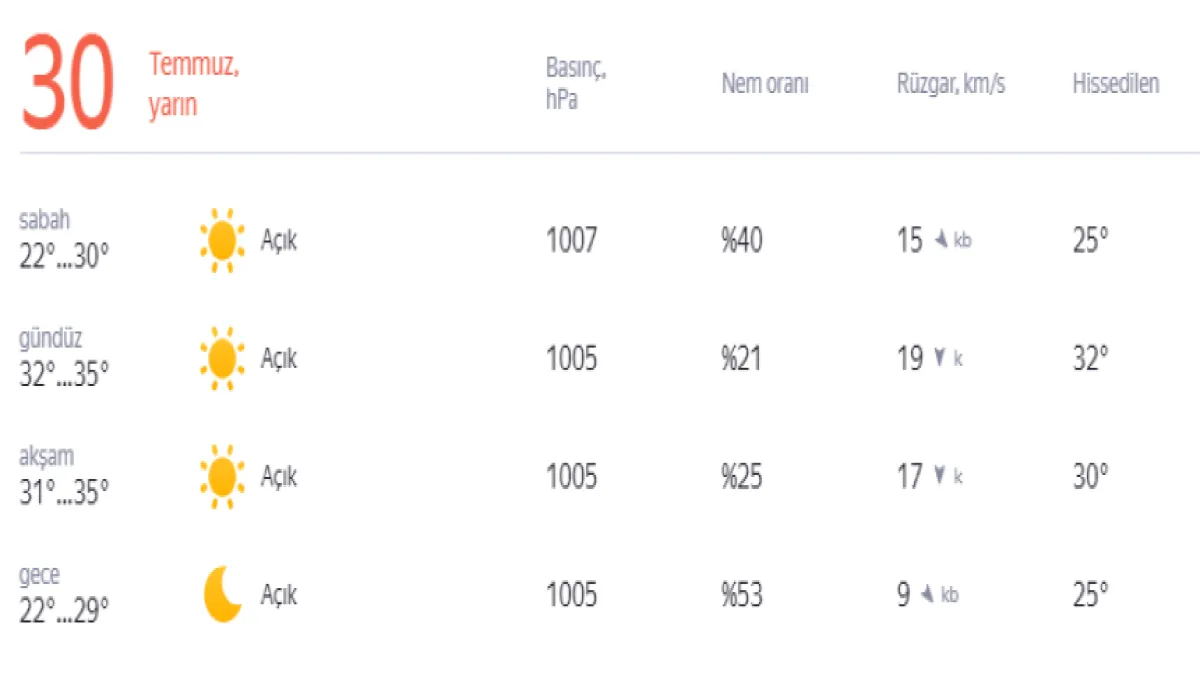
Task: Click the wind direction arrow beside 17
Action: (x=939, y=476)
